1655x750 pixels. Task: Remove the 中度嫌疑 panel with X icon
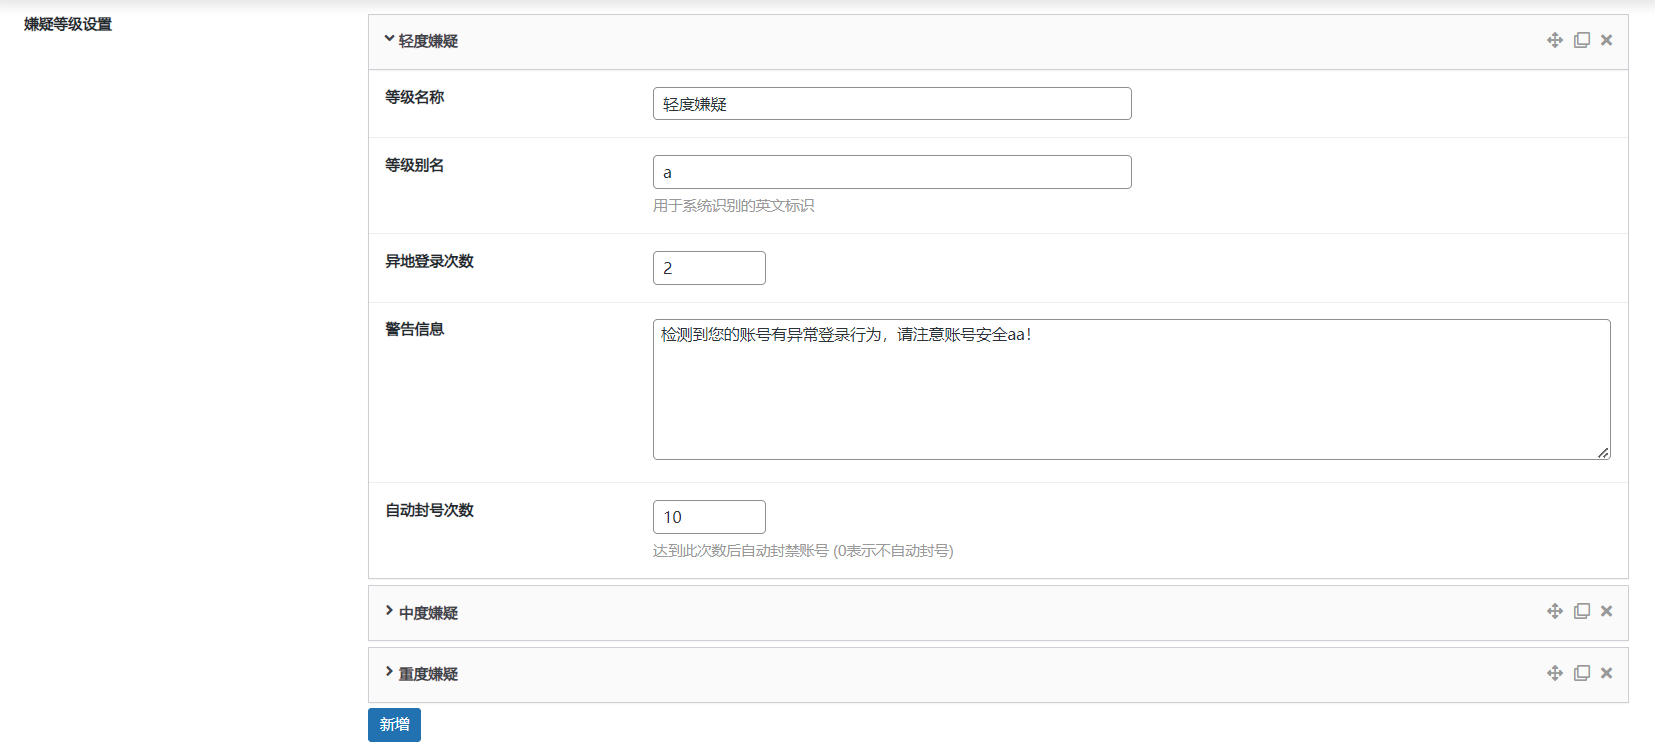(x=1606, y=611)
